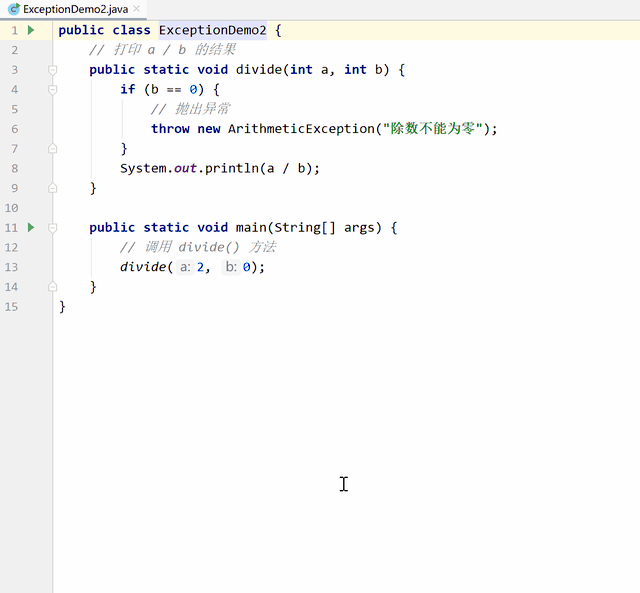Click fold end marker at line 14
640x593 pixels.
click(x=52, y=287)
